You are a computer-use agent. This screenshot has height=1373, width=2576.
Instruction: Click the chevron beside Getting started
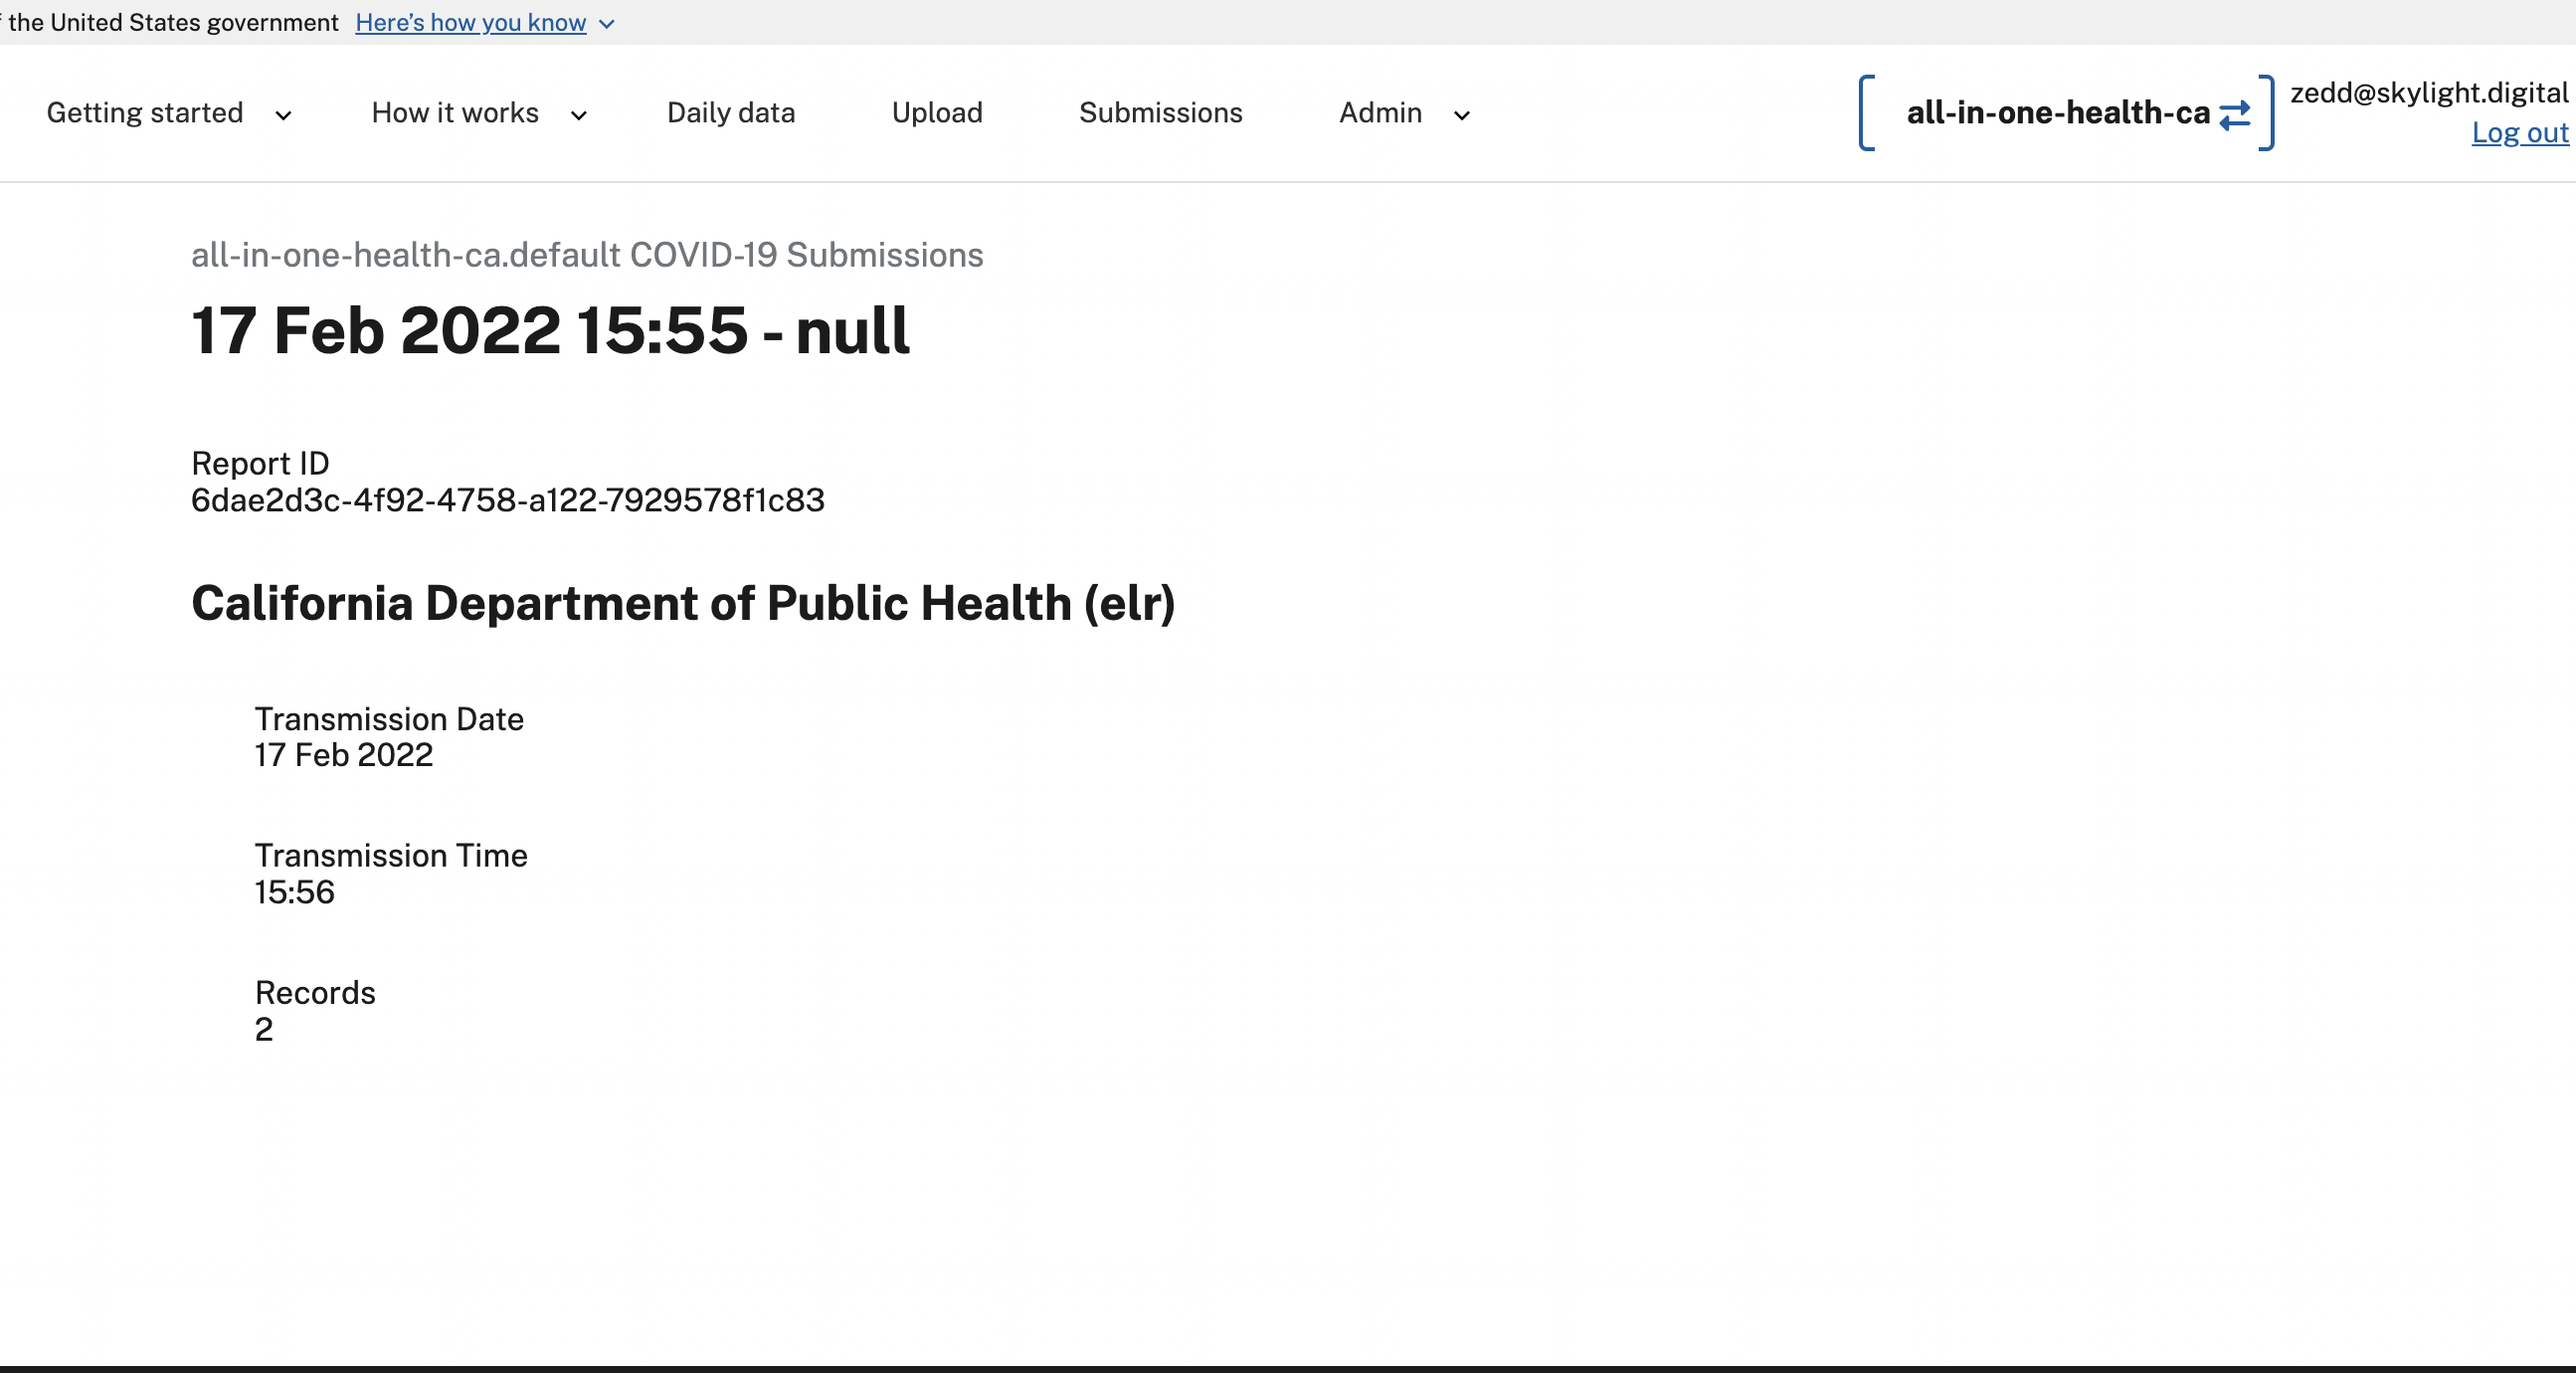tap(283, 116)
